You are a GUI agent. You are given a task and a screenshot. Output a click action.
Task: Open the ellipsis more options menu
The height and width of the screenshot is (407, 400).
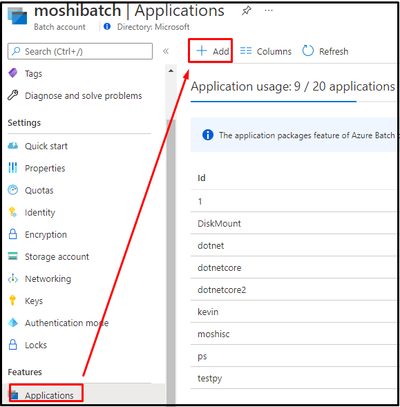click(269, 11)
